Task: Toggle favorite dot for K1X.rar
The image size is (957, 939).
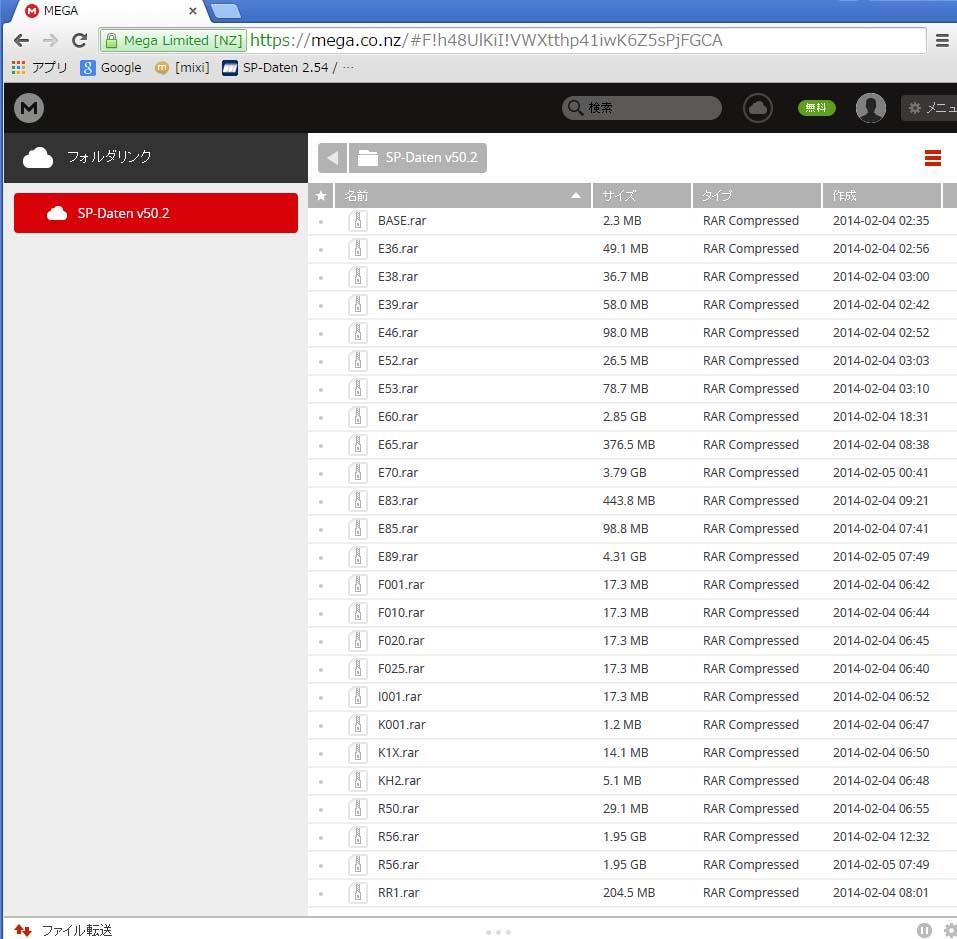Action: [321, 754]
